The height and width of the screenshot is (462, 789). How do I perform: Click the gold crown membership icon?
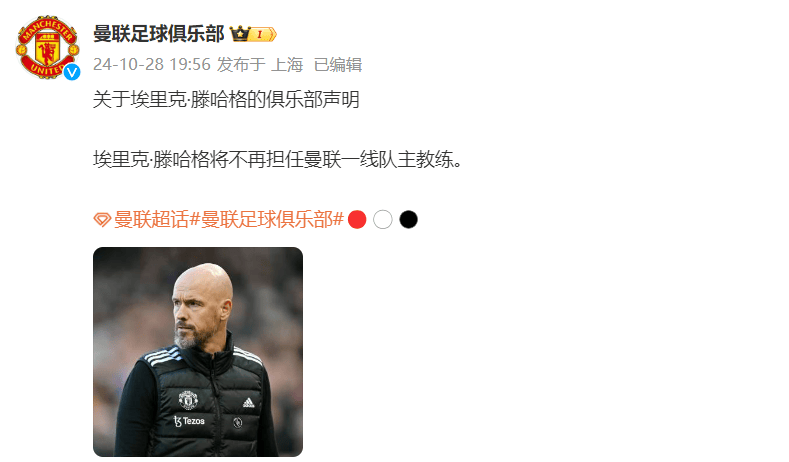tap(240, 34)
